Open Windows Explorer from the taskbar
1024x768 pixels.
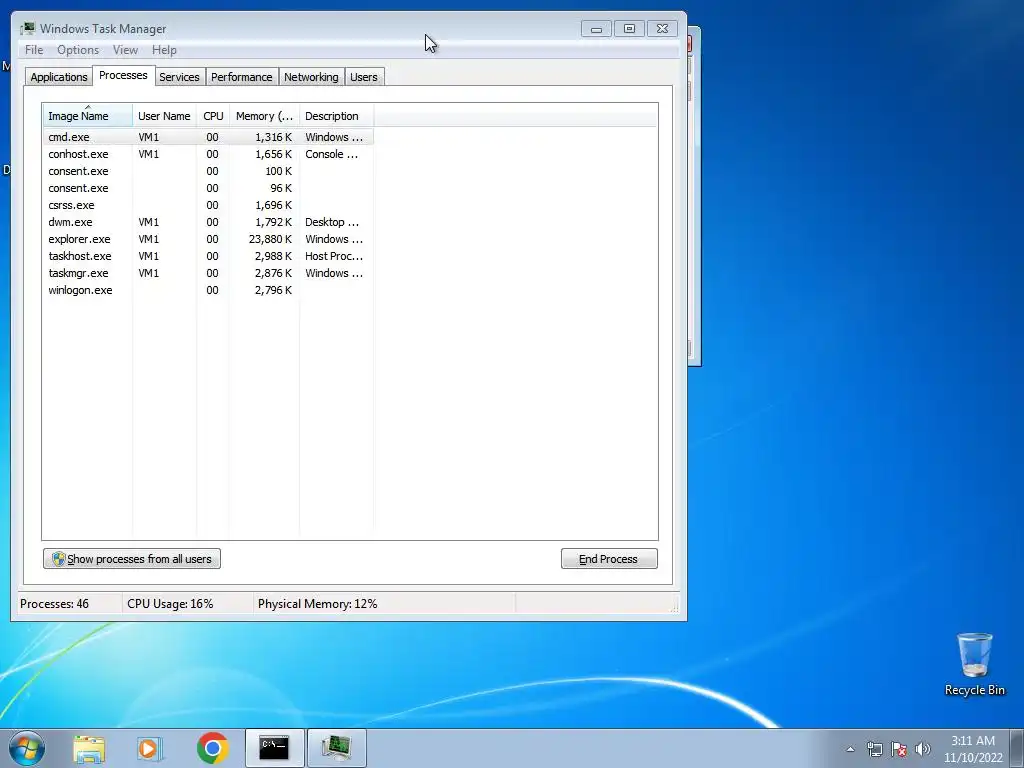[x=89, y=748]
